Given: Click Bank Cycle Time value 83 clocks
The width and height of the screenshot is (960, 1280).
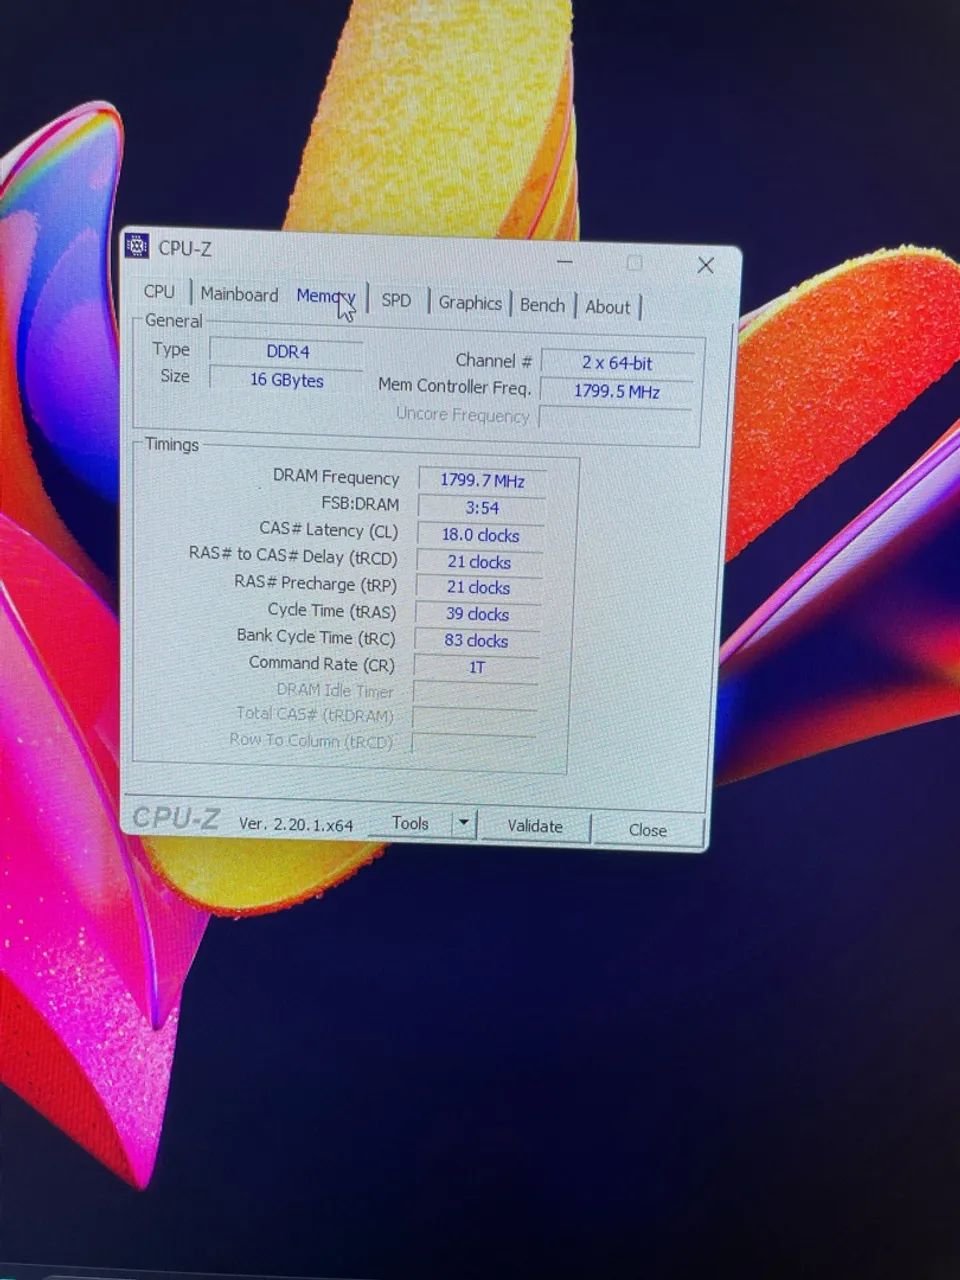Looking at the screenshot, I should [x=476, y=641].
